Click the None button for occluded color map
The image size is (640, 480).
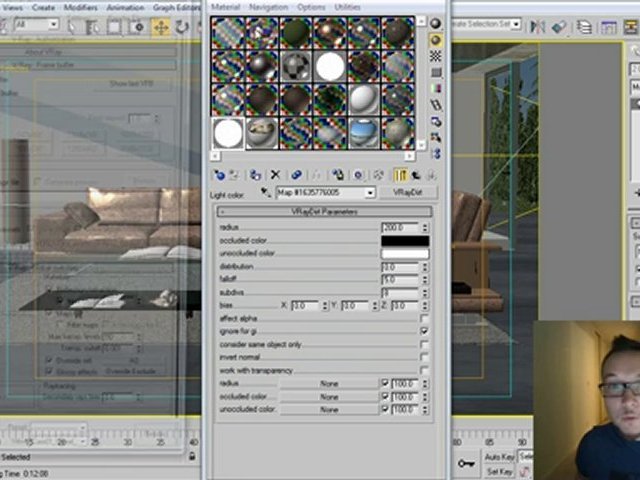[329, 396]
